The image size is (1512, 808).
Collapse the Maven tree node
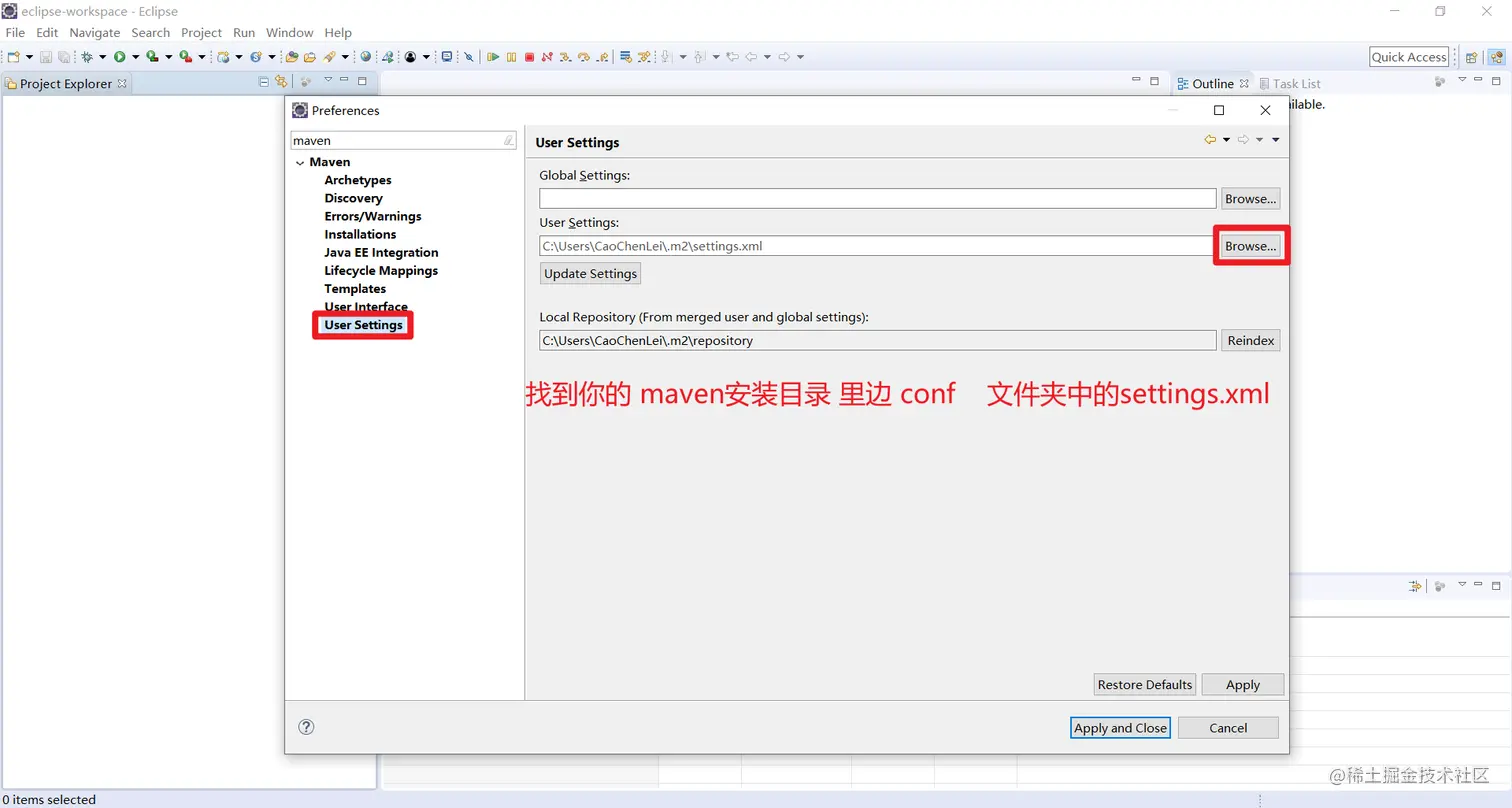point(300,162)
